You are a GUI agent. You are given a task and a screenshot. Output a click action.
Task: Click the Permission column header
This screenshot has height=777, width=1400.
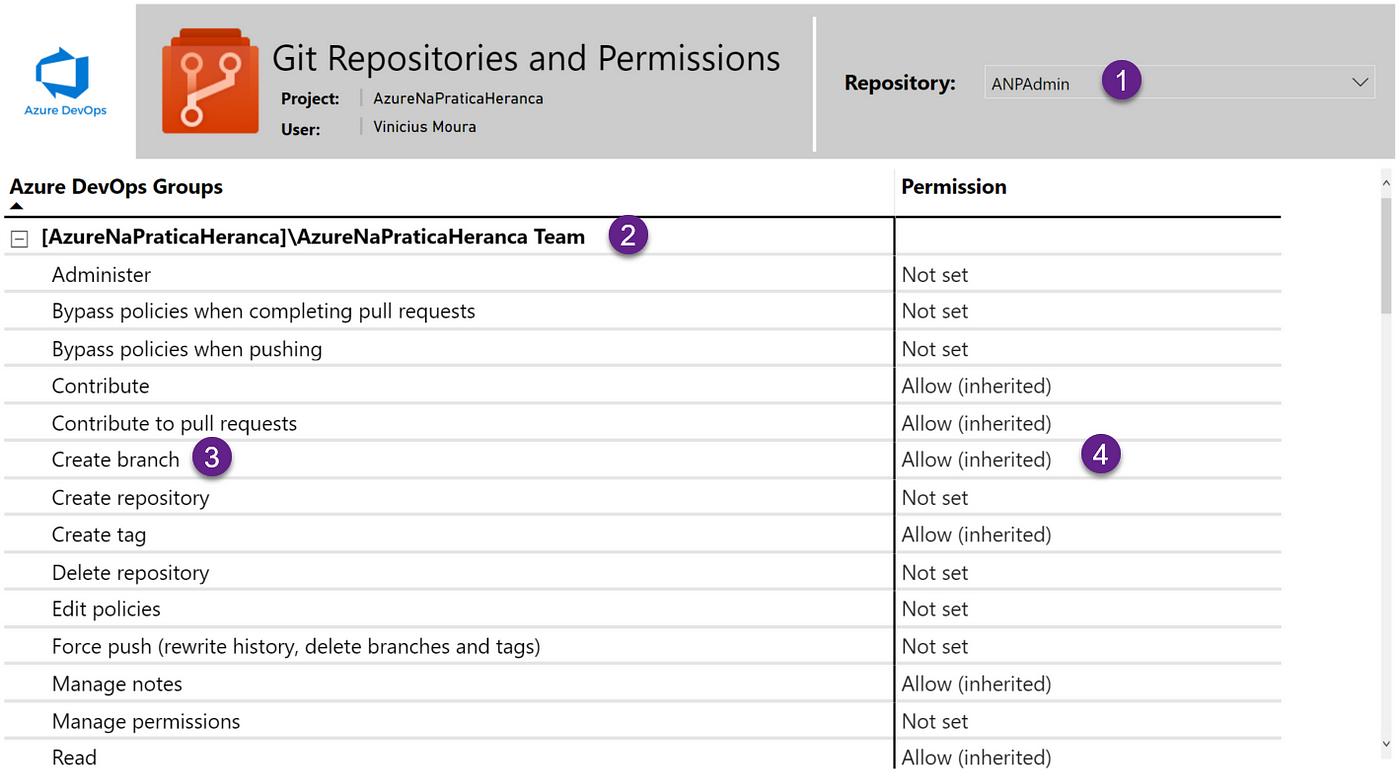(x=954, y=187)
